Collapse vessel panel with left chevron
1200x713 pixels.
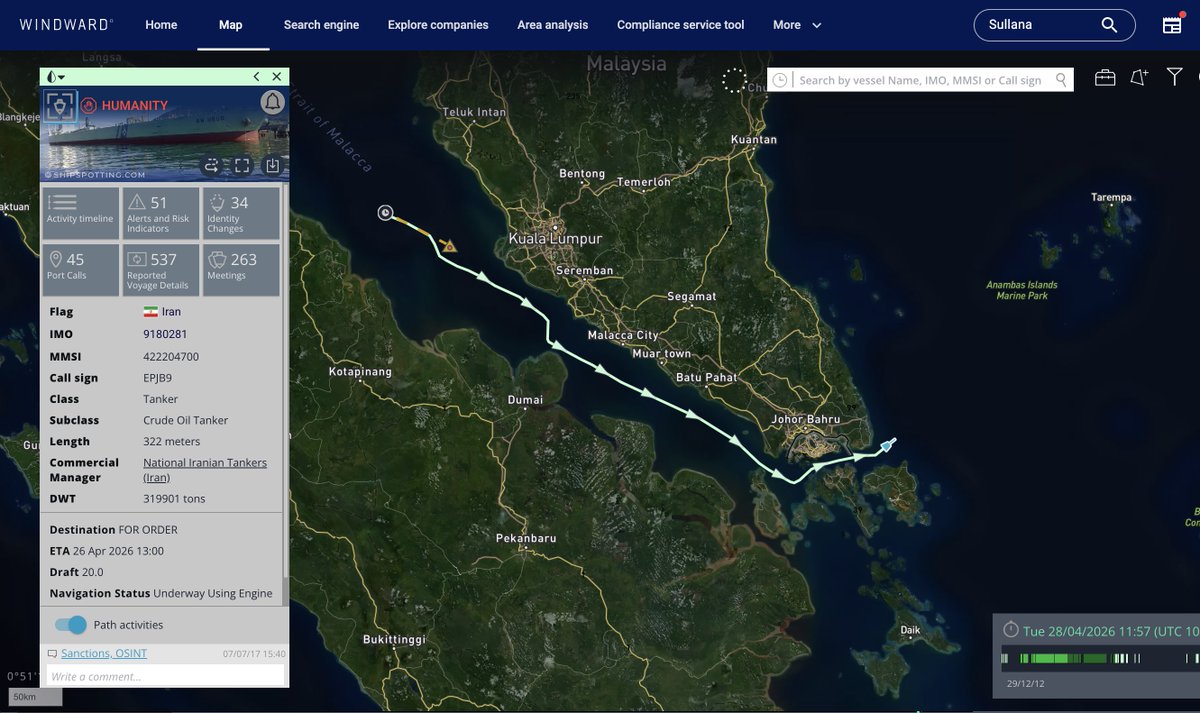click(256, 76)
